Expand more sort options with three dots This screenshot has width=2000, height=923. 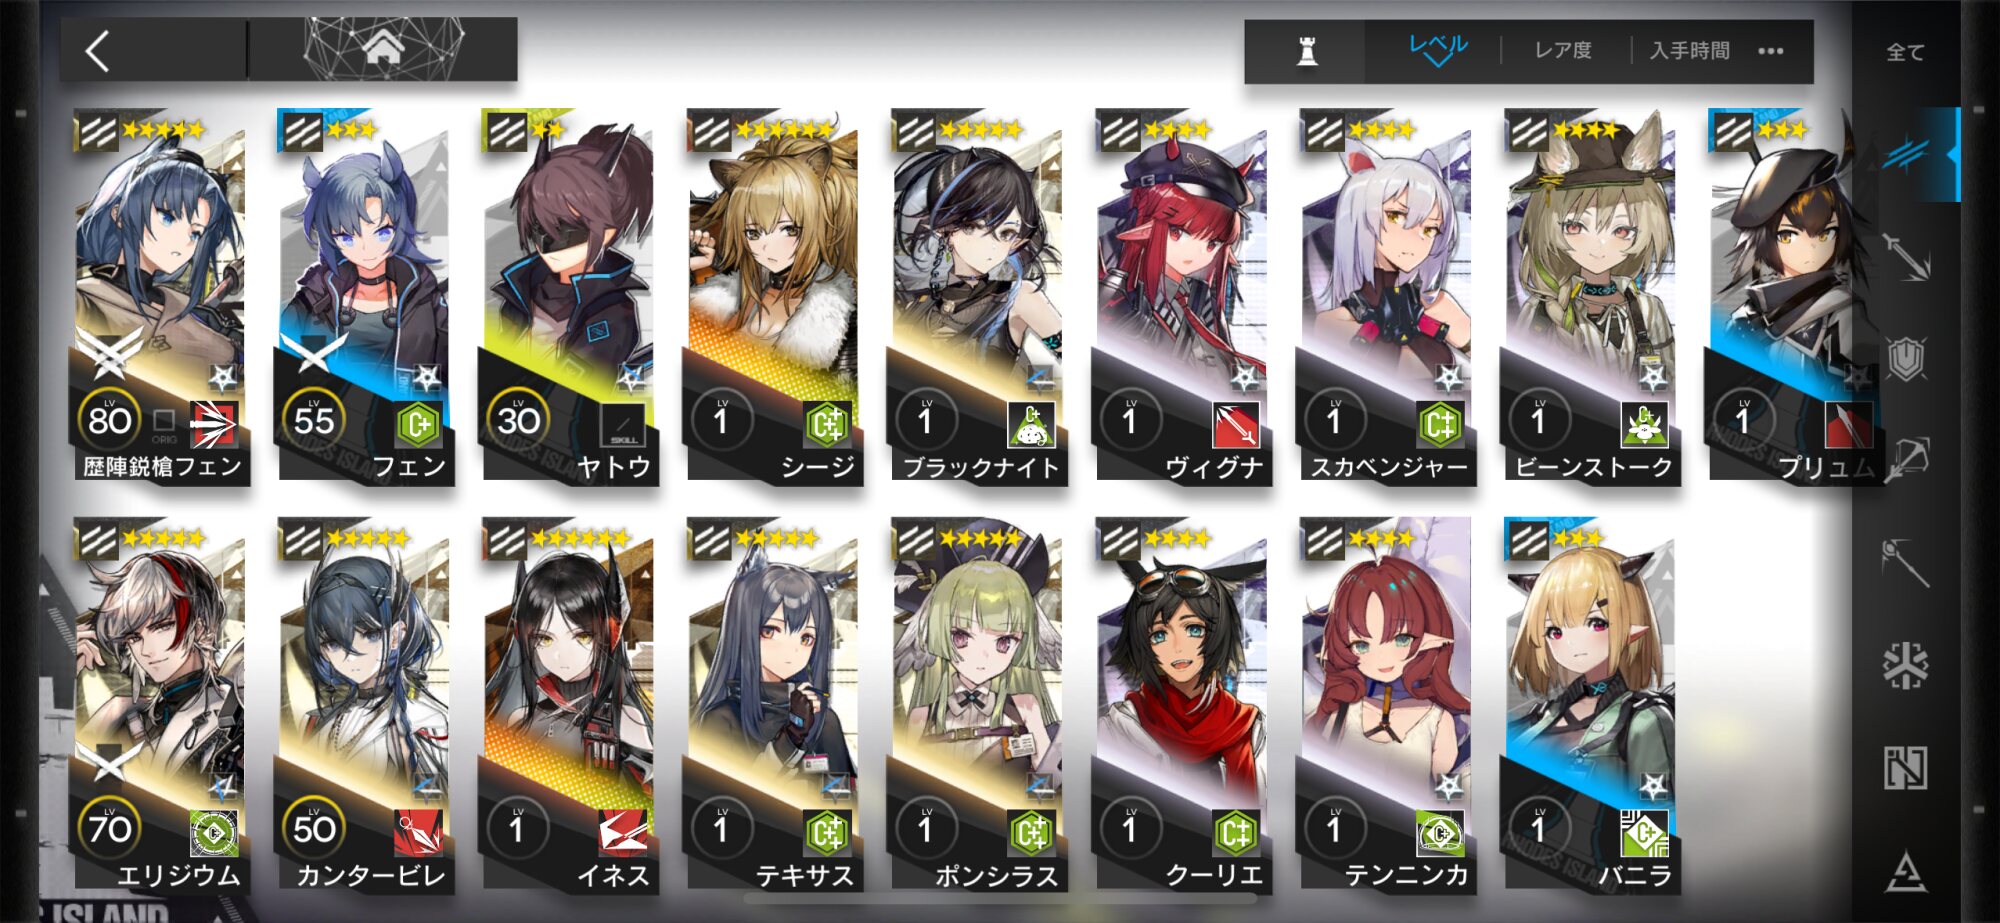1771,51
